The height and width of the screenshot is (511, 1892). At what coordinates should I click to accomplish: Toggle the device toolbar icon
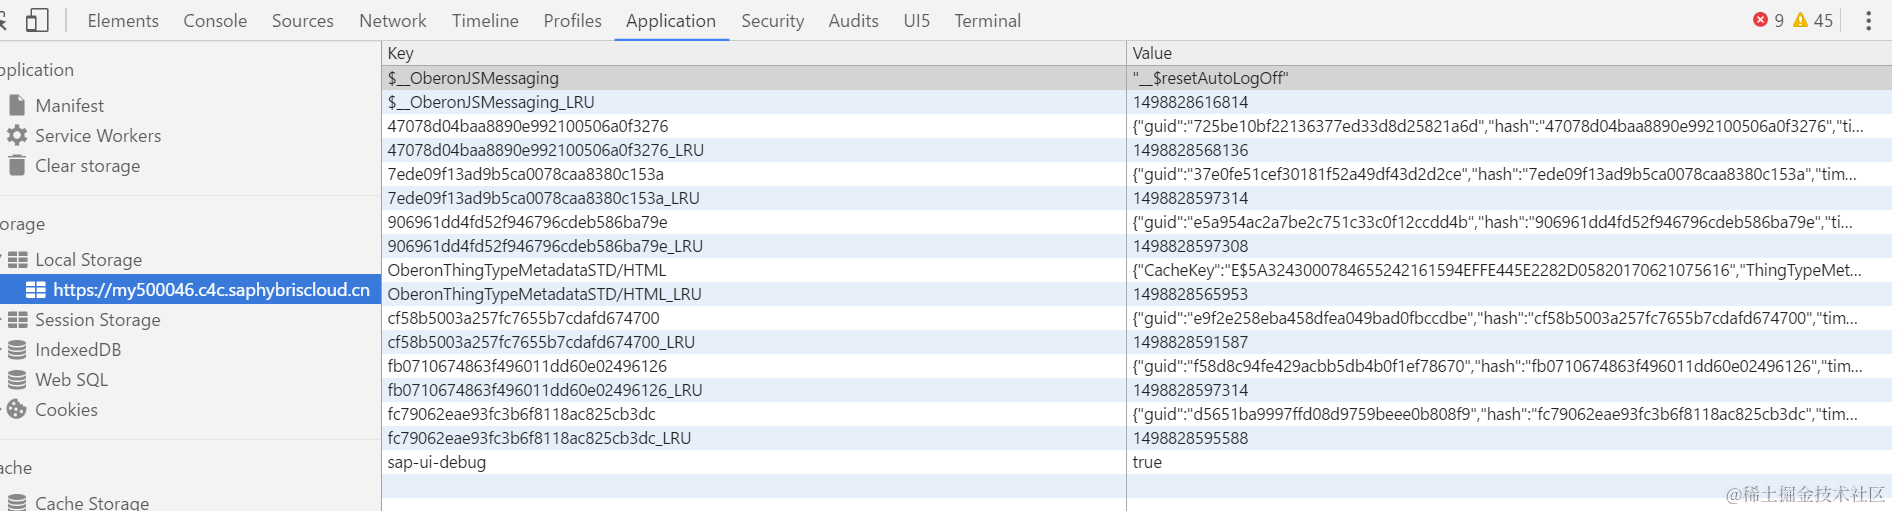point(37,20)
